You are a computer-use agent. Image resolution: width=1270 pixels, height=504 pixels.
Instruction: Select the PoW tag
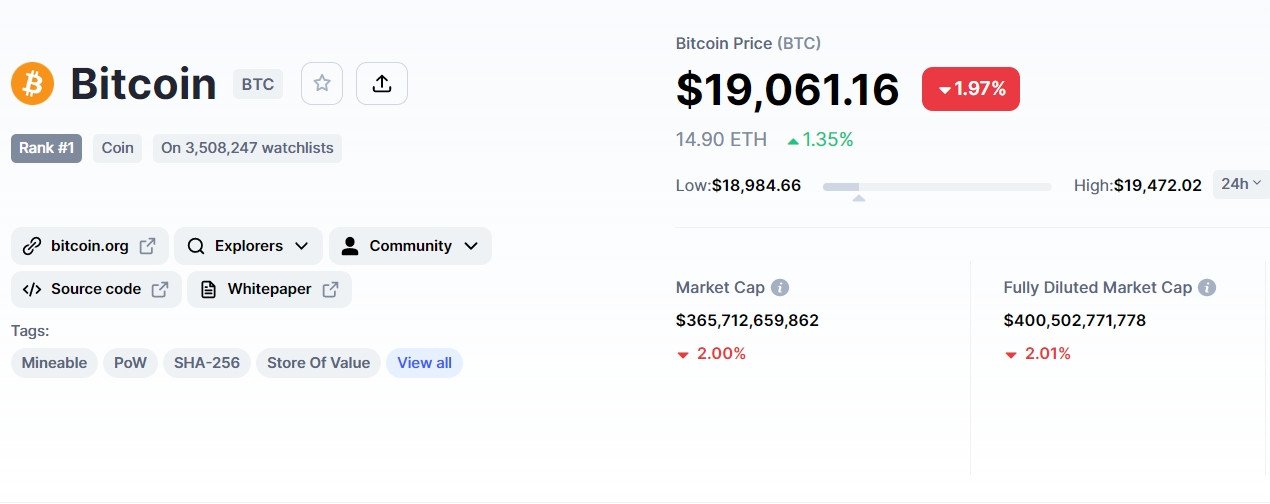click(x=130, y=363)
